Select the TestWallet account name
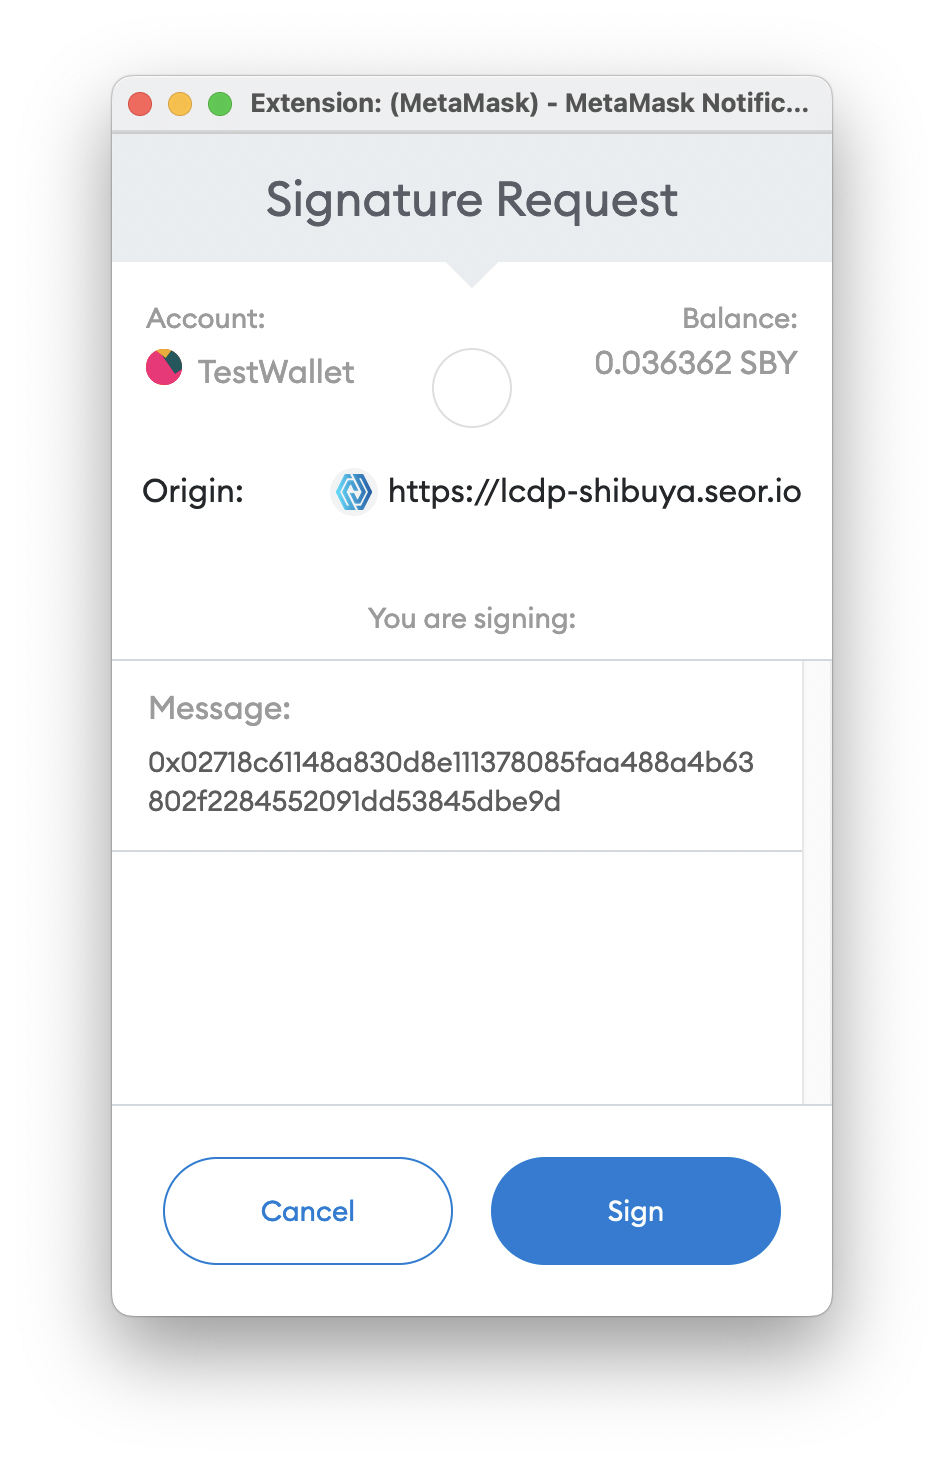Viewport: 944px width, 1464px height. tap(276, 372)
